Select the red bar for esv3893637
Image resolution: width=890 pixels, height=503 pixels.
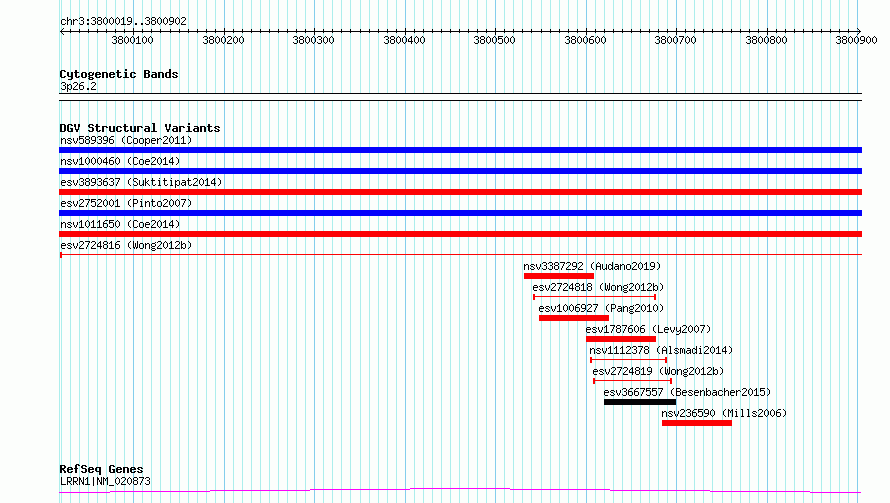(x=460, y=192)
